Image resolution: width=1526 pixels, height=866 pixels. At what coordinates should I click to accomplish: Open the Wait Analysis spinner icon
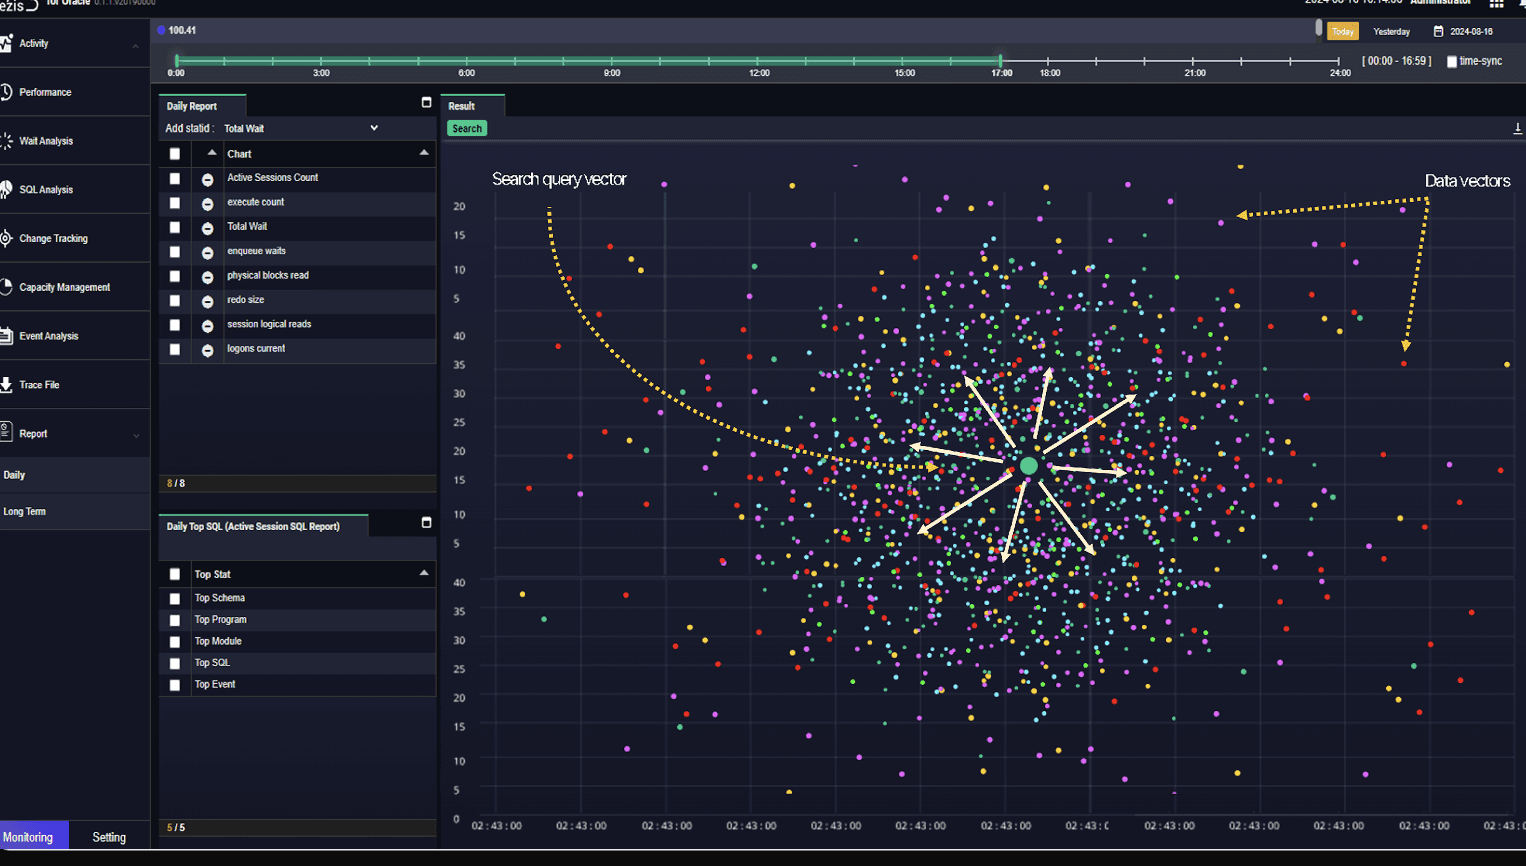click(x=6, y=141)
